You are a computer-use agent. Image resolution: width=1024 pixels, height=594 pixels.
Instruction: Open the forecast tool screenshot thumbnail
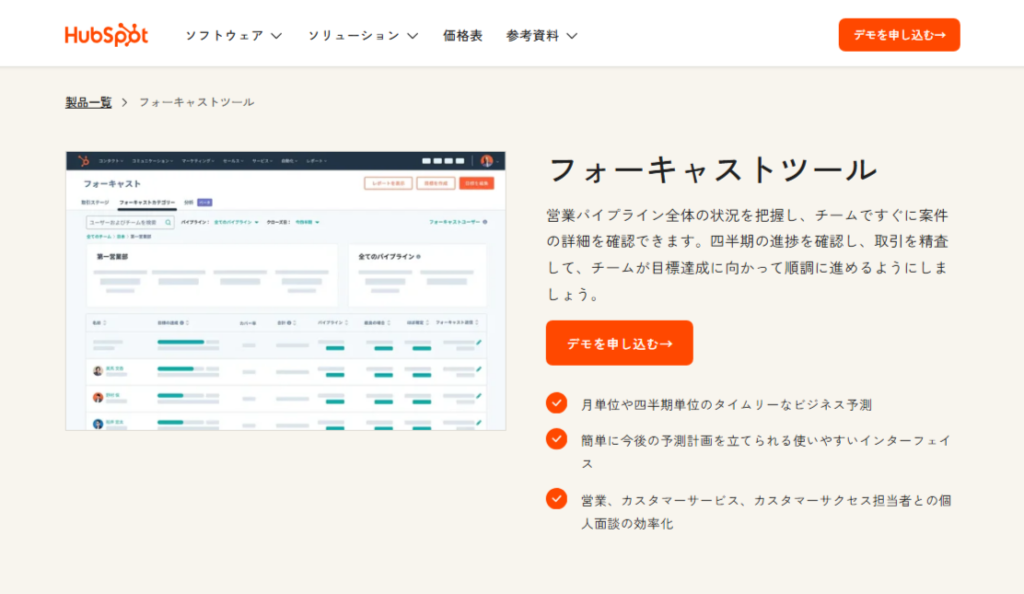click(x=285, y=291)
